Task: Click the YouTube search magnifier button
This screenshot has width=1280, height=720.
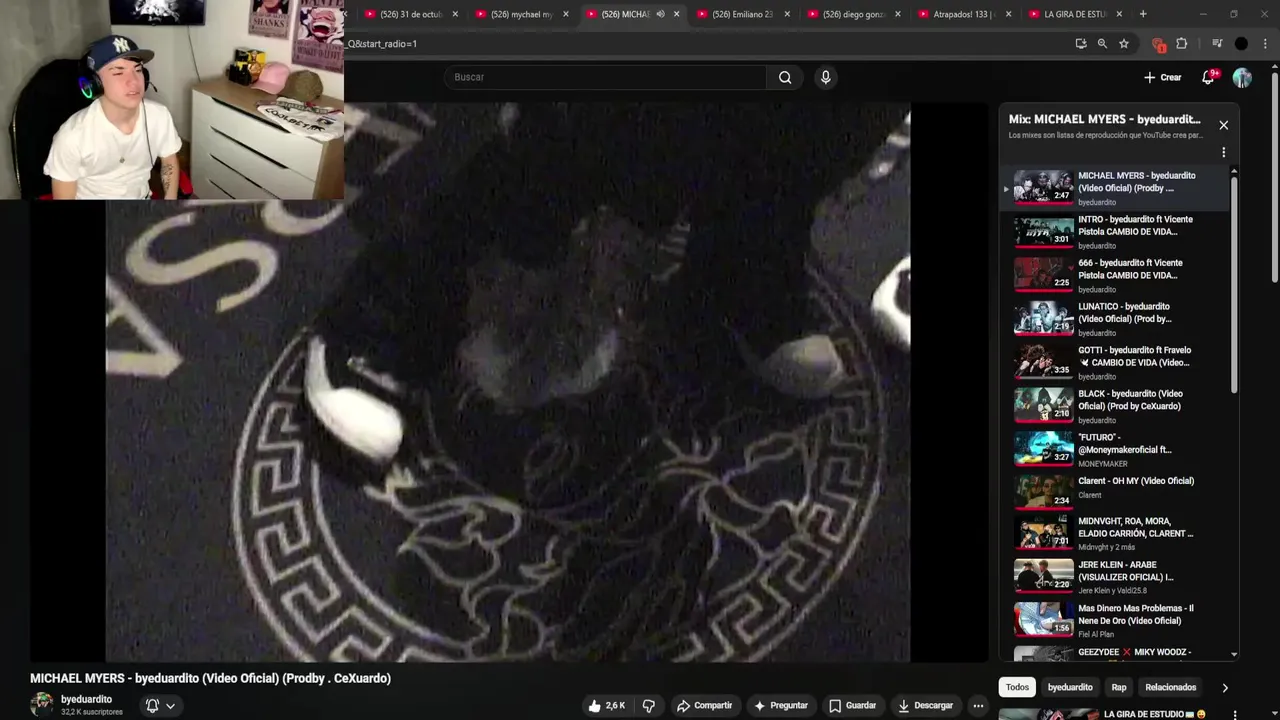Action: (785, 77)
